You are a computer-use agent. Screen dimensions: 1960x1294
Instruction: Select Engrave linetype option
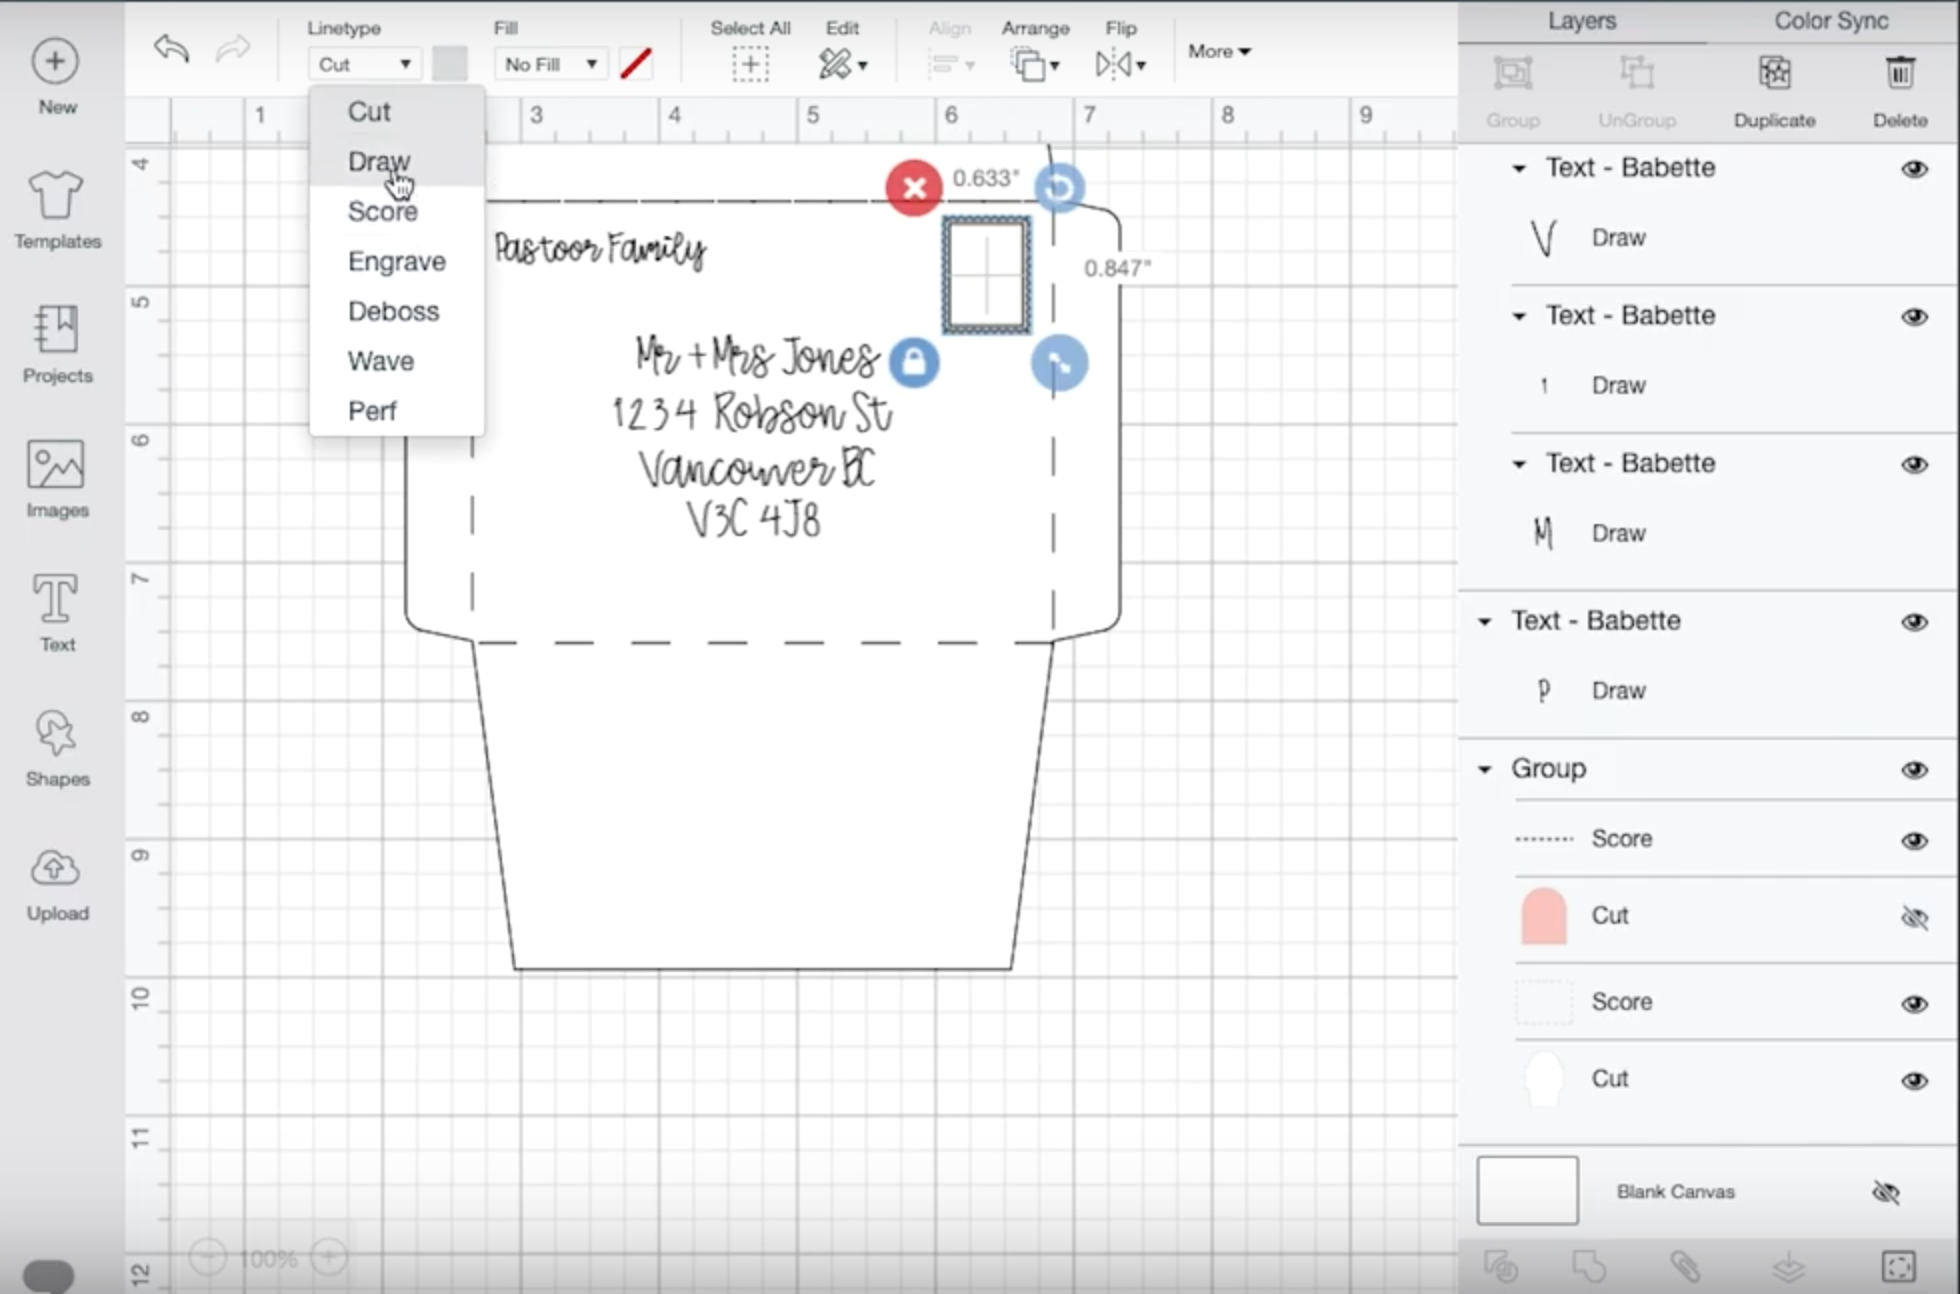tap(396, 262)
